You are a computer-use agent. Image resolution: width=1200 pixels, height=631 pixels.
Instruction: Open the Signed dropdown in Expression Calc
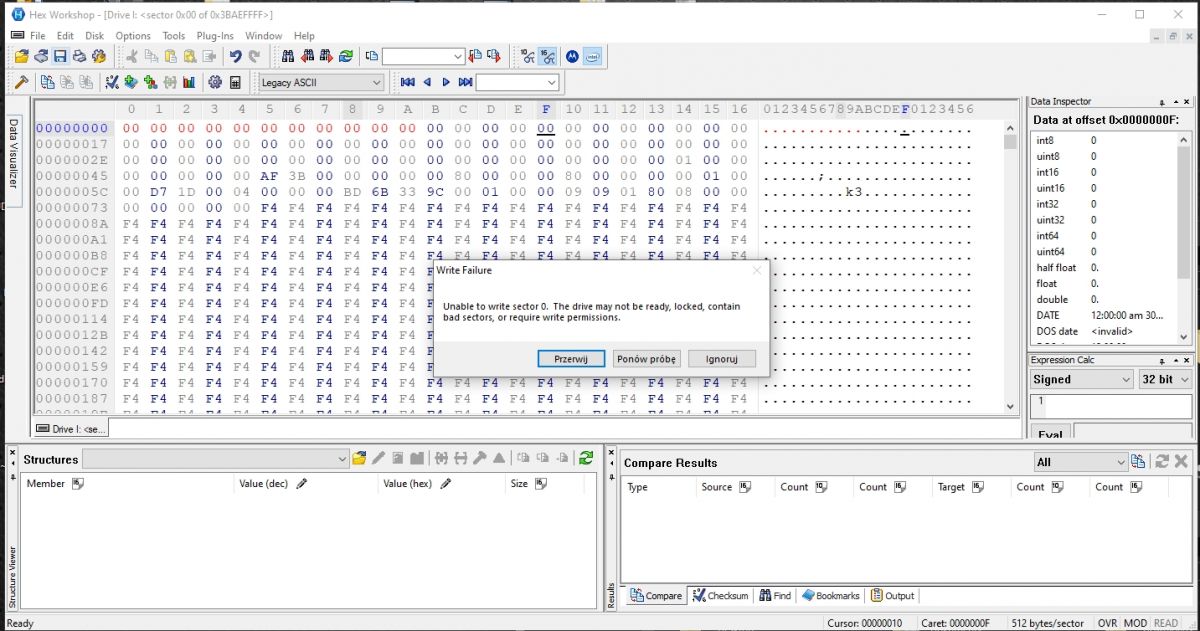pyautogui.click(x=1124, y=379)
